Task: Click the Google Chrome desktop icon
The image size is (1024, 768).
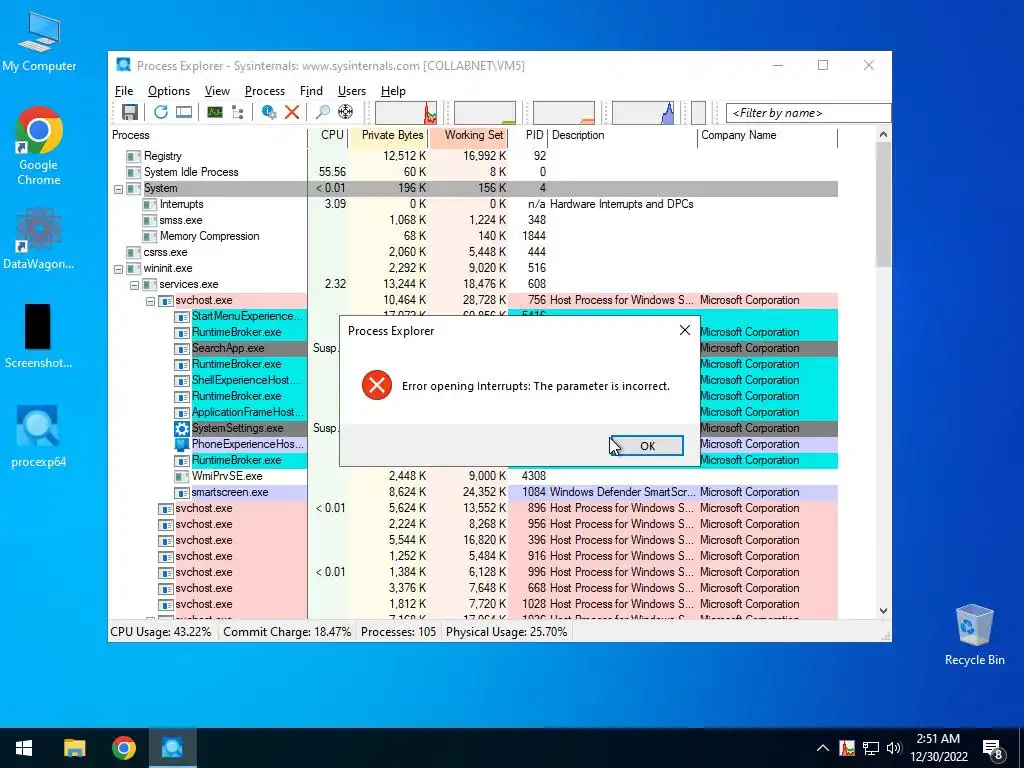Action: [39, 146]
